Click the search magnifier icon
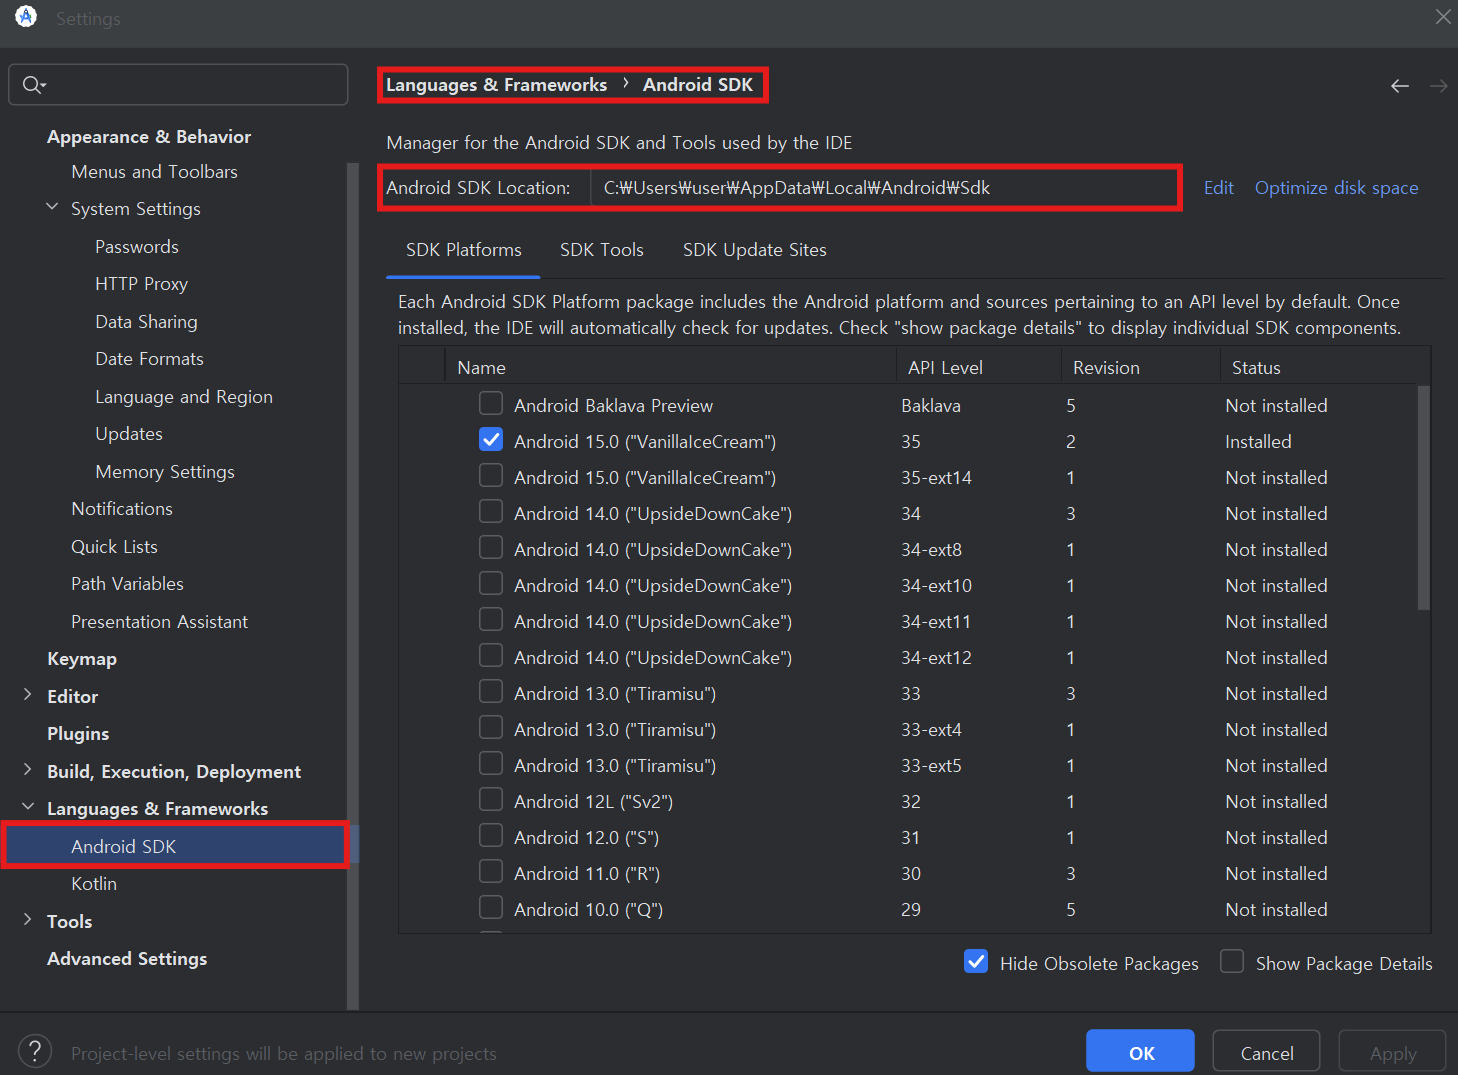Image resolution: width=1458 pixels, height=1075 pixels. coord(34,85)
